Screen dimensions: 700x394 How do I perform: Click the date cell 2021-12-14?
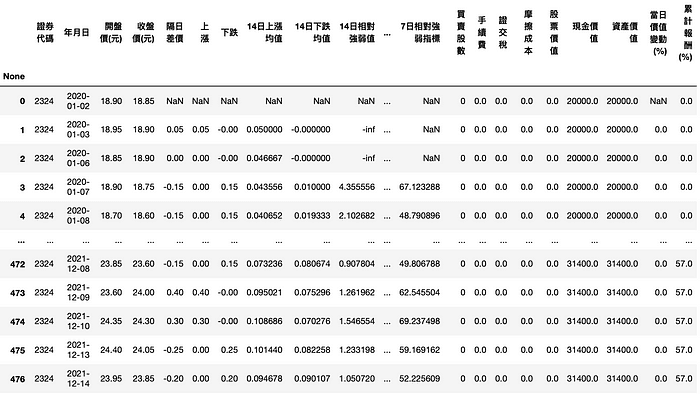click(x=78, y=378)
